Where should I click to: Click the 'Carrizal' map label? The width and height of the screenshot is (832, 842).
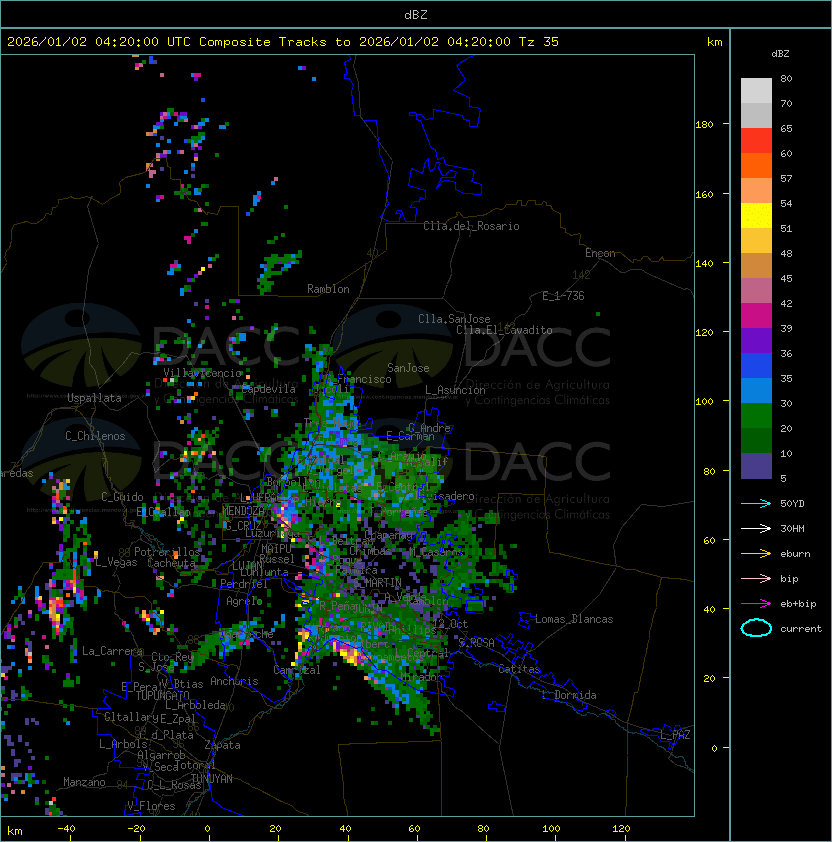297,670
